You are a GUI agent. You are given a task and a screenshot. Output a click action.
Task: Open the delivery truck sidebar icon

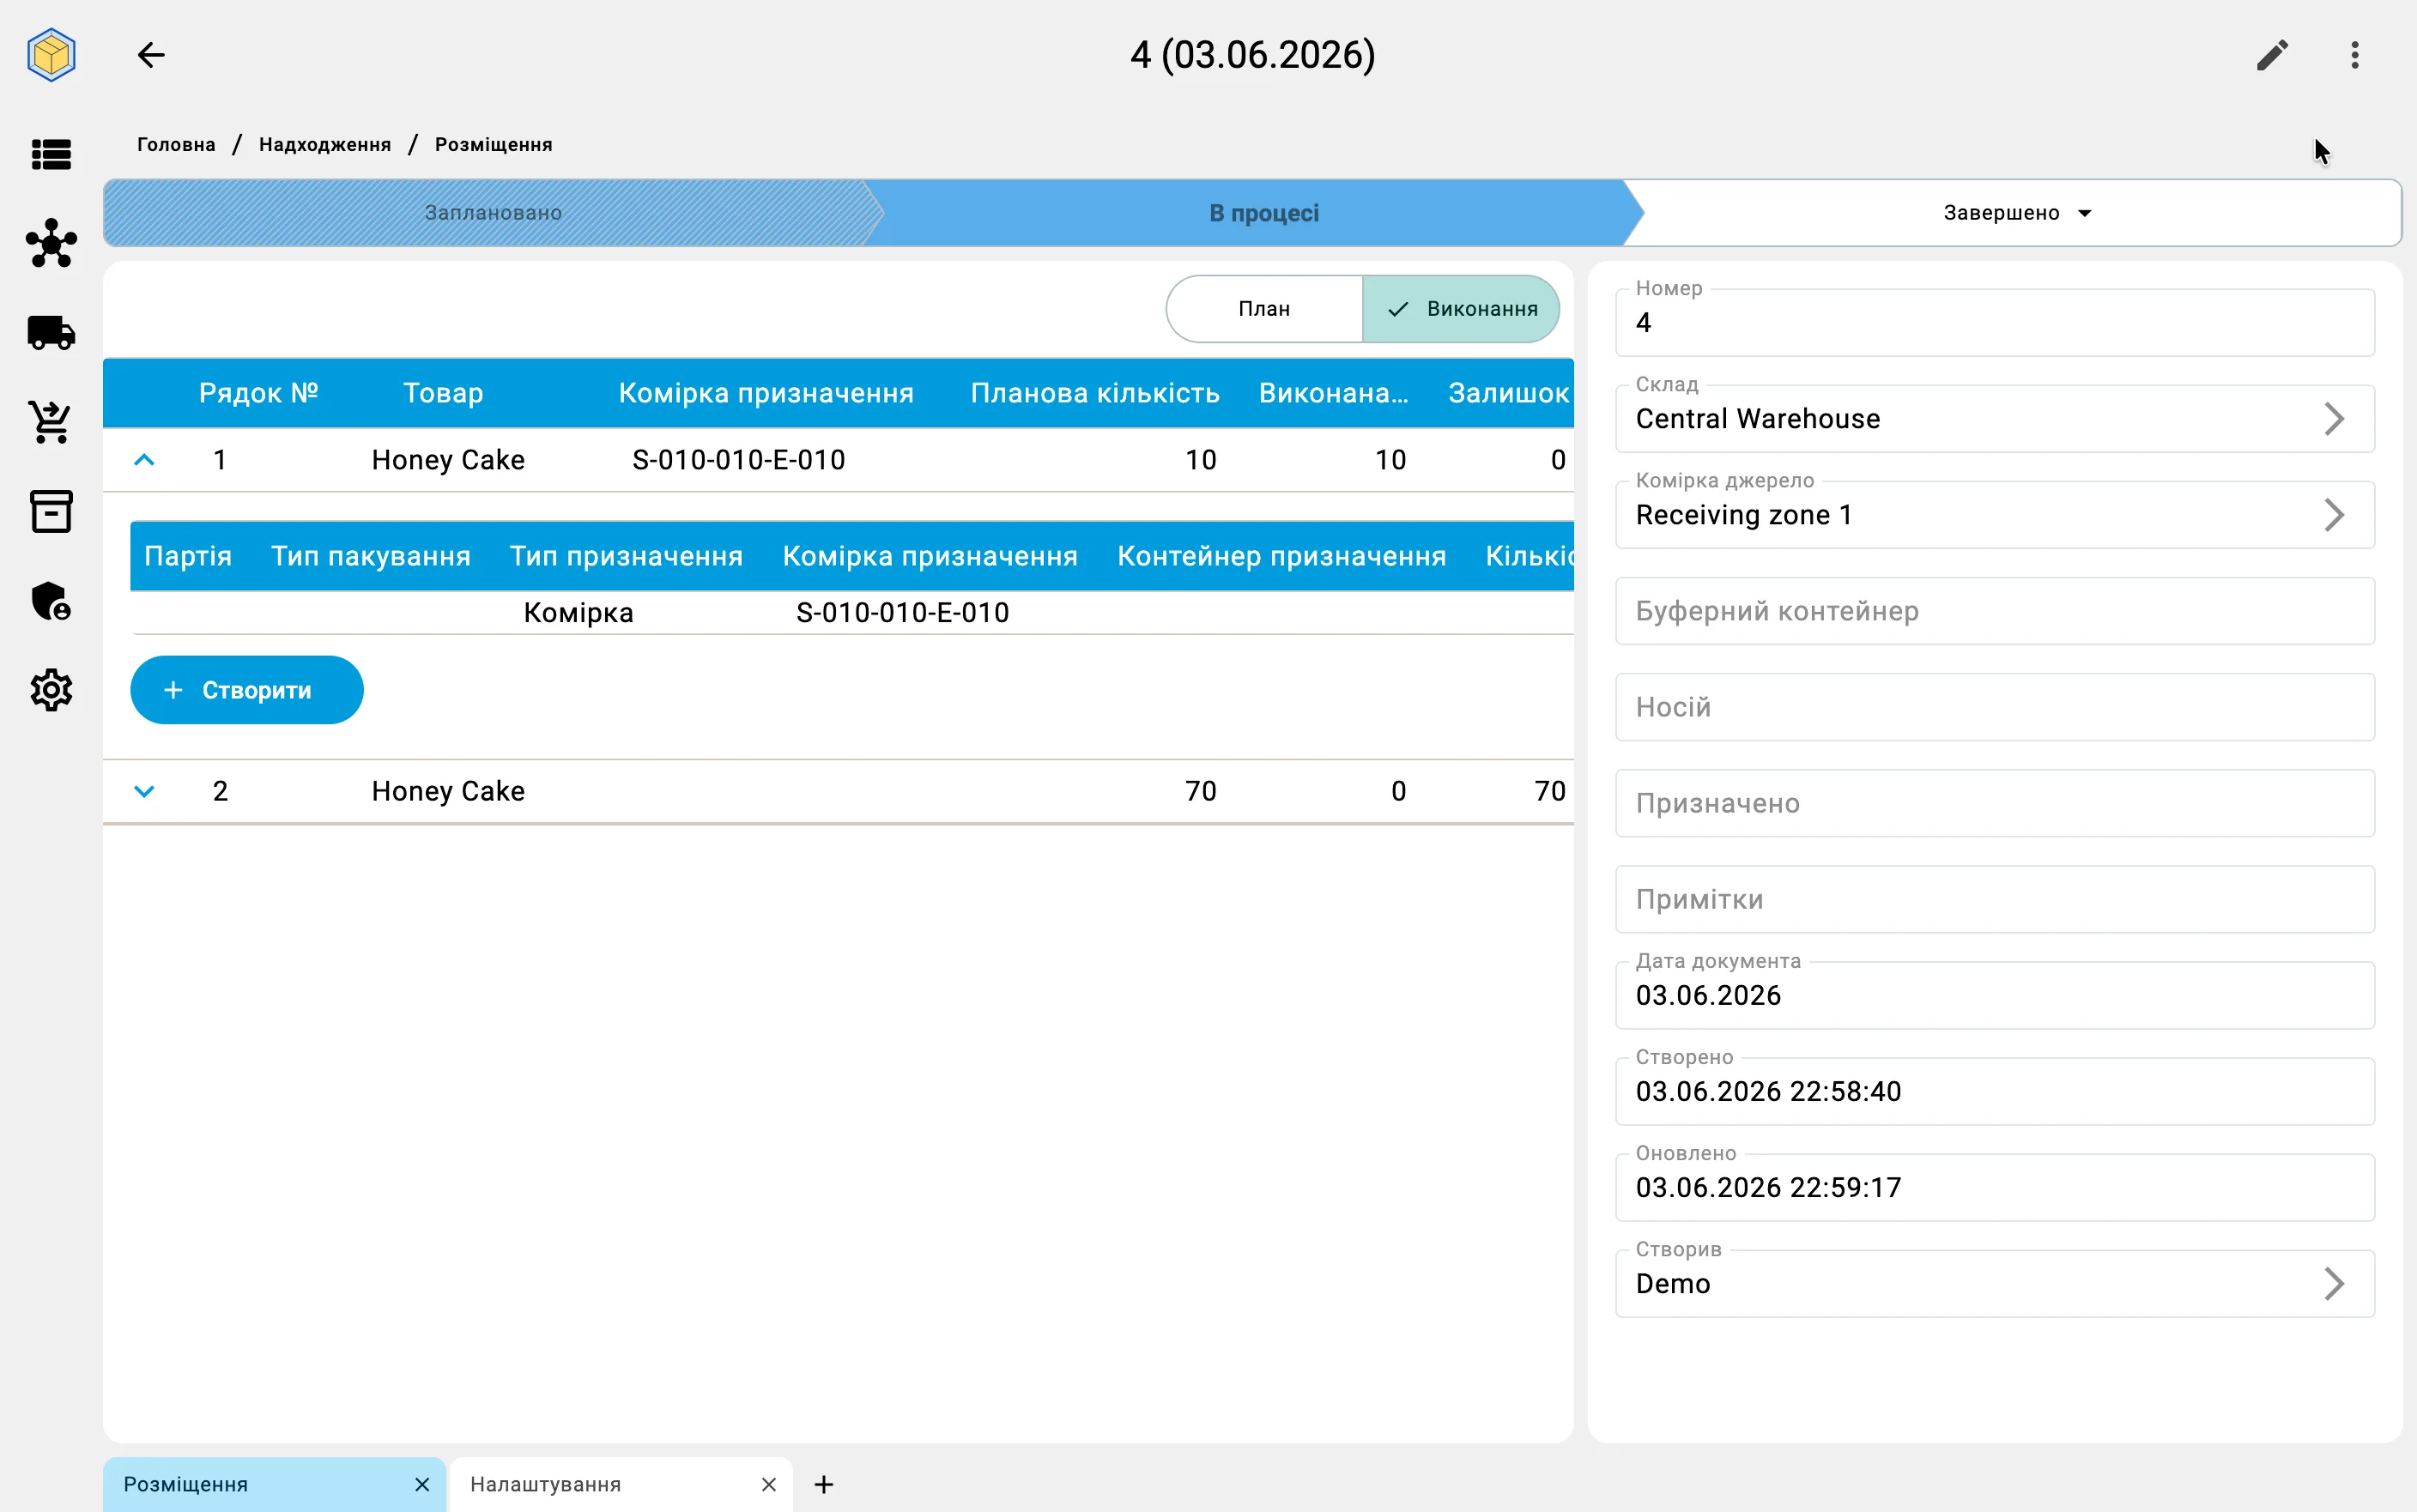click(x=51, y=332)
